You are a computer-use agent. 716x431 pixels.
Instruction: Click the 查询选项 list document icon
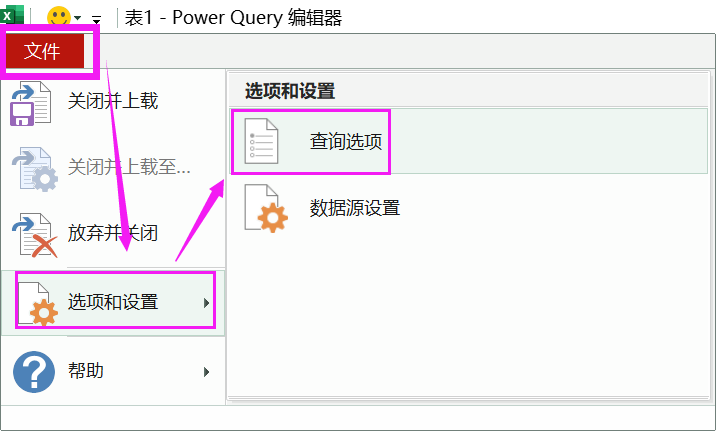click(261, 141)
